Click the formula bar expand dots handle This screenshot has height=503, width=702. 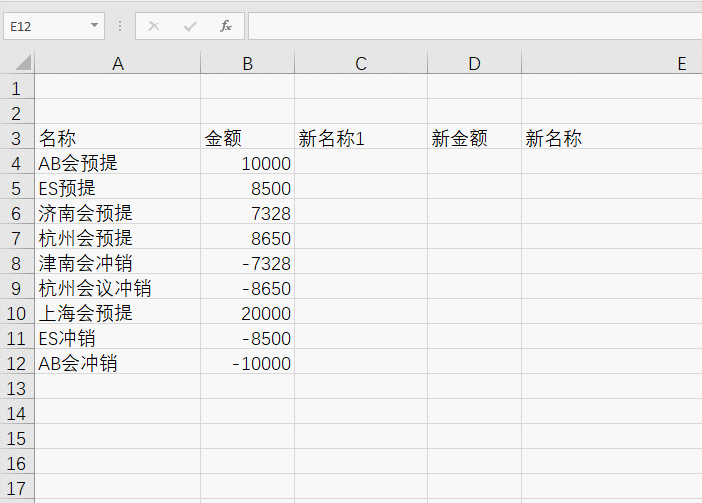coord(120,26)
